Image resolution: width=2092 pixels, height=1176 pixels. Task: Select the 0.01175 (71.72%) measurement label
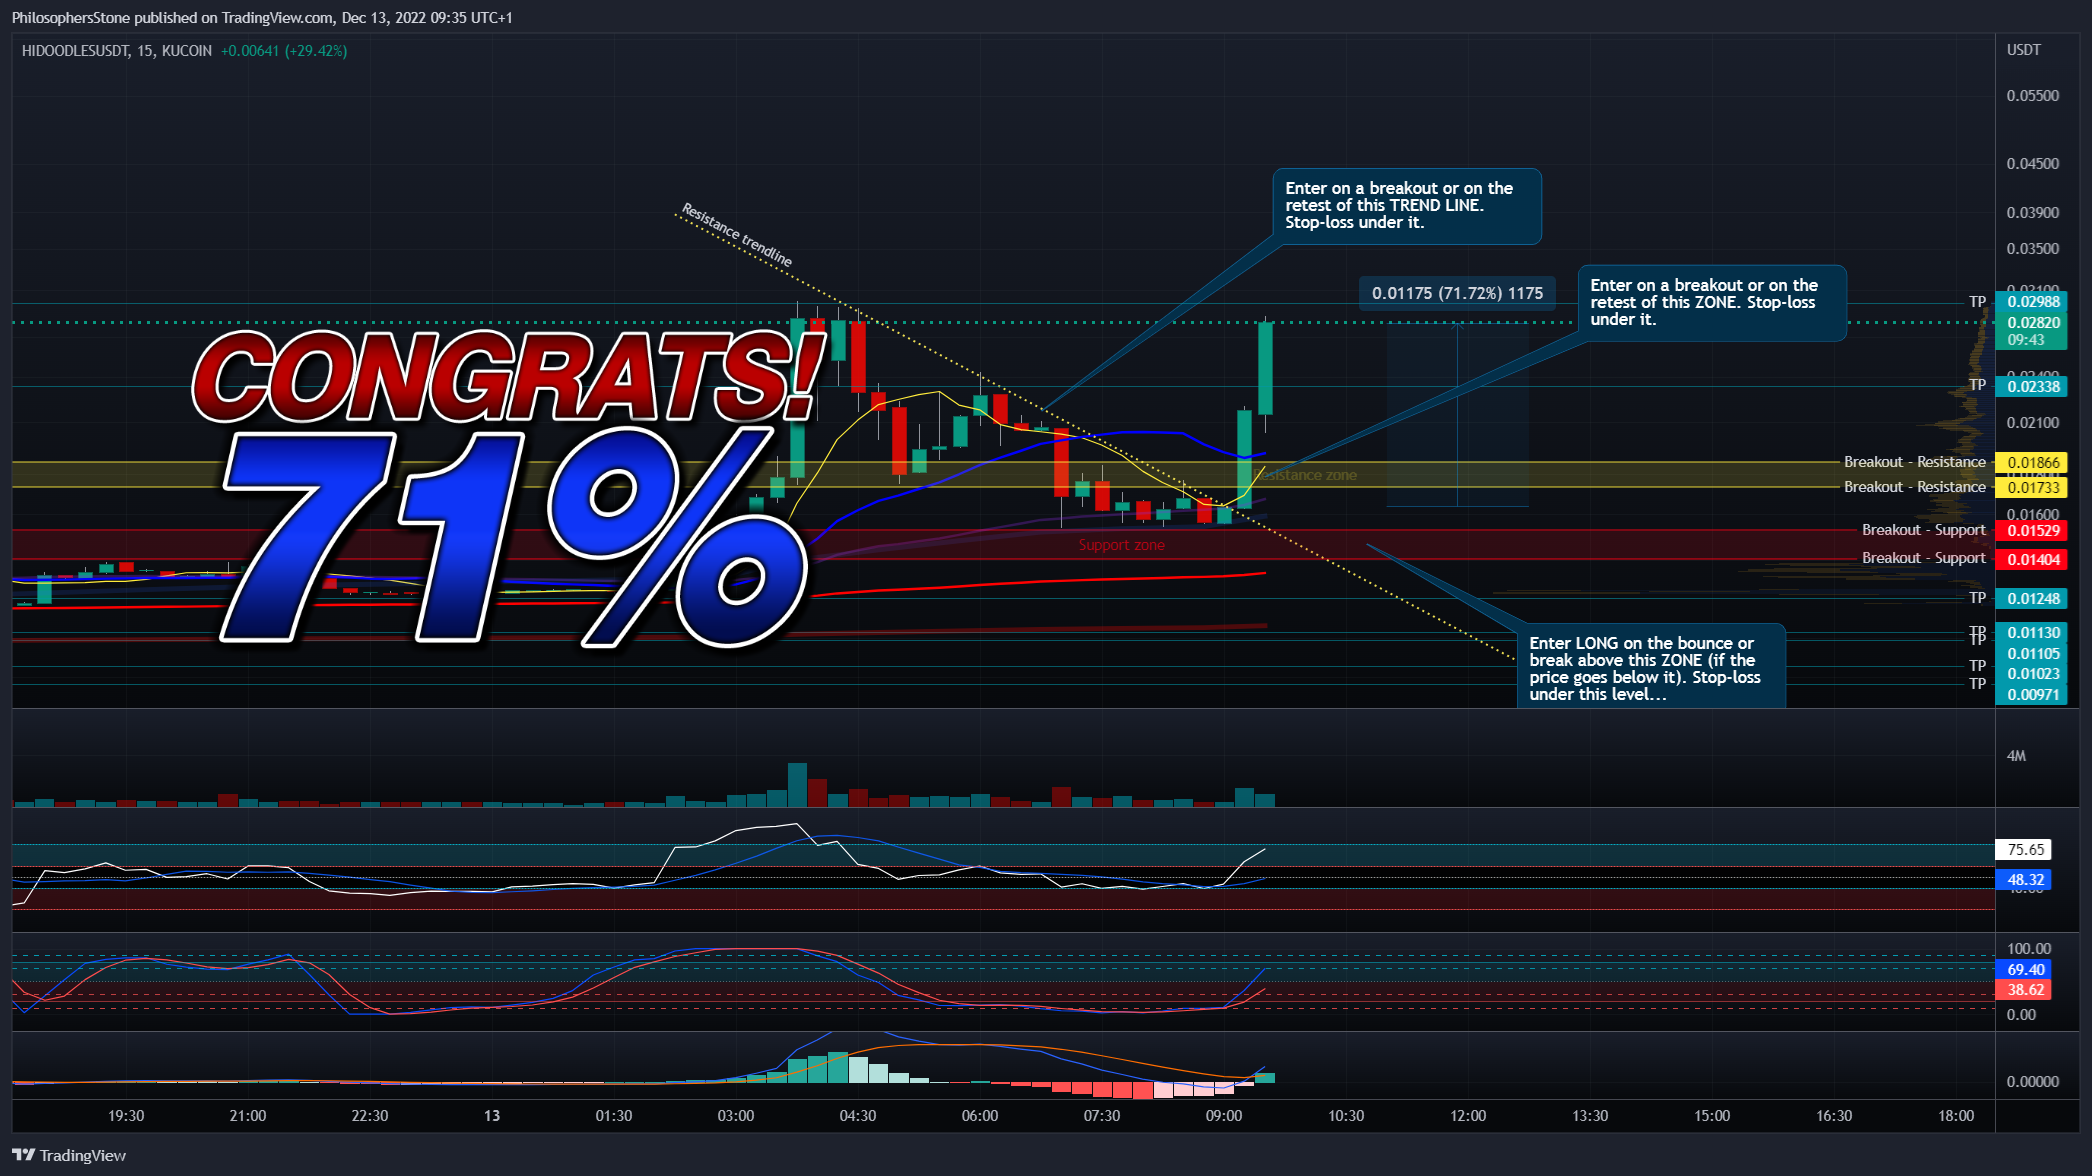pyautogui.click(x=1458, y=293)
